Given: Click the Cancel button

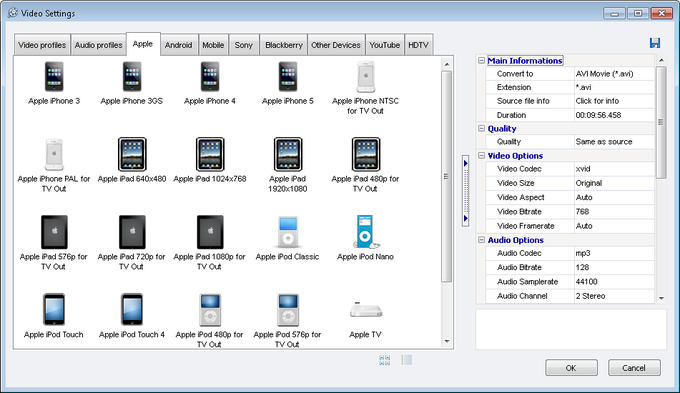Looking at the screenshot, I should tap(634, 368).
